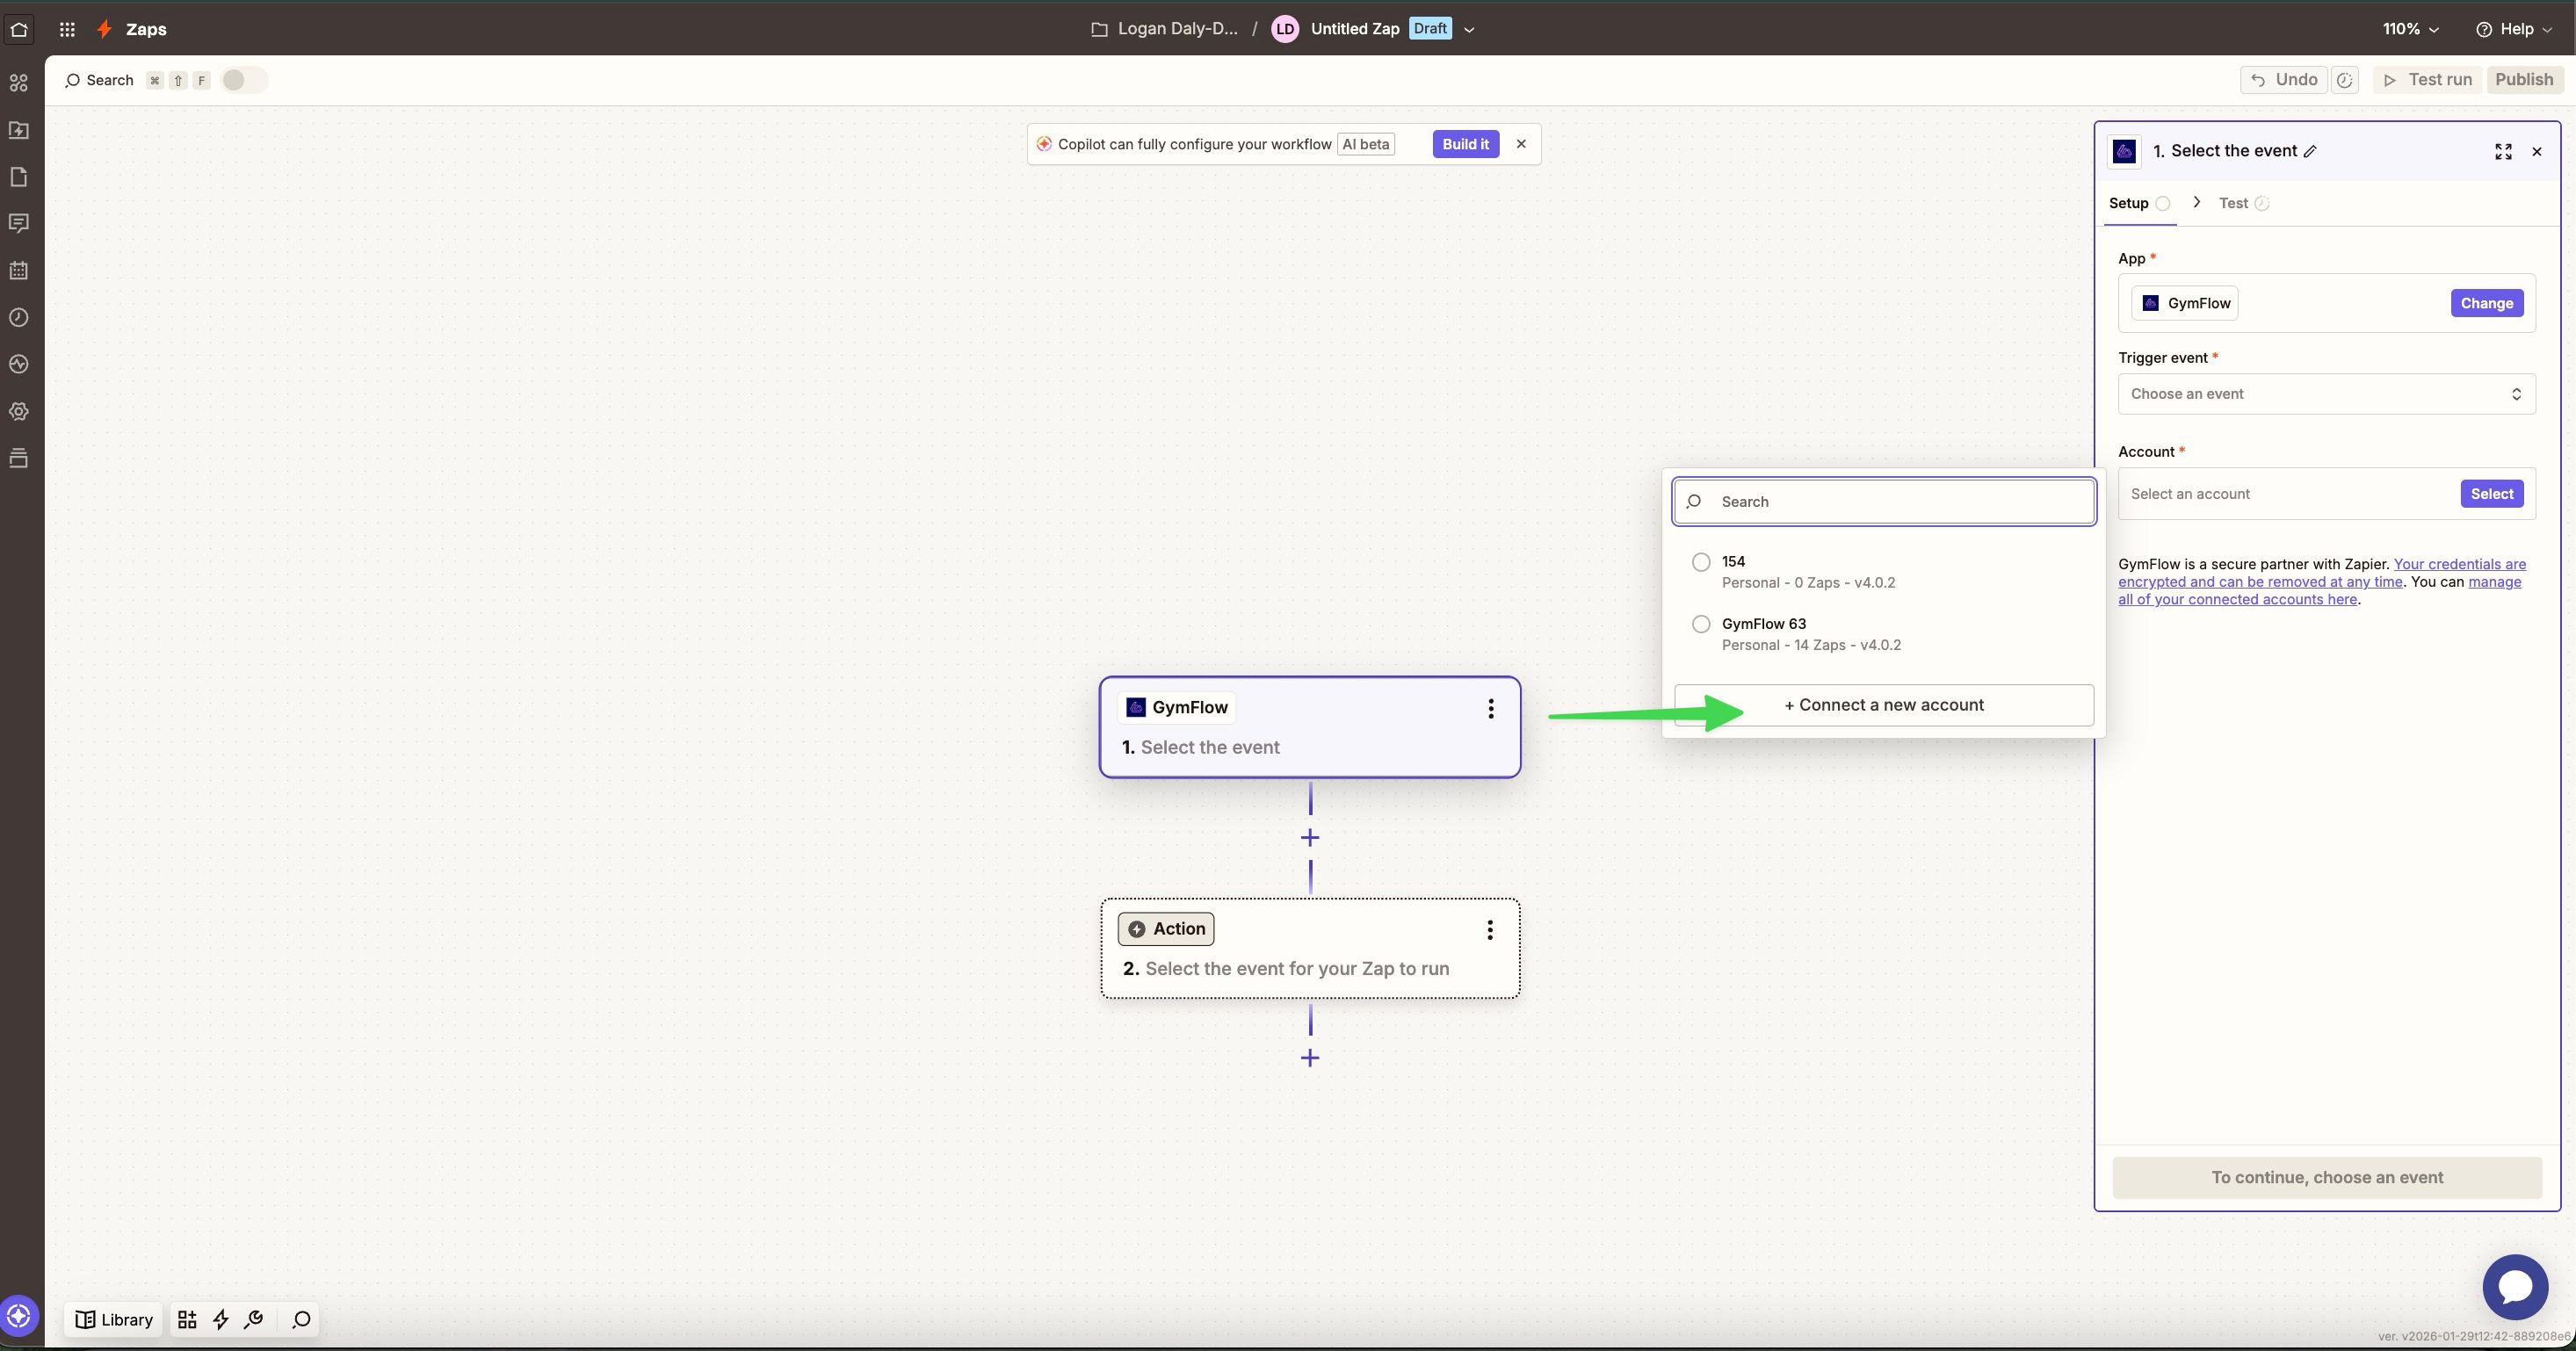Image resolution: width=2576 pixels, height=1351 pixels.
Task: Click the 'To continue, choose an event' button
Action: click(2326, 1178)
